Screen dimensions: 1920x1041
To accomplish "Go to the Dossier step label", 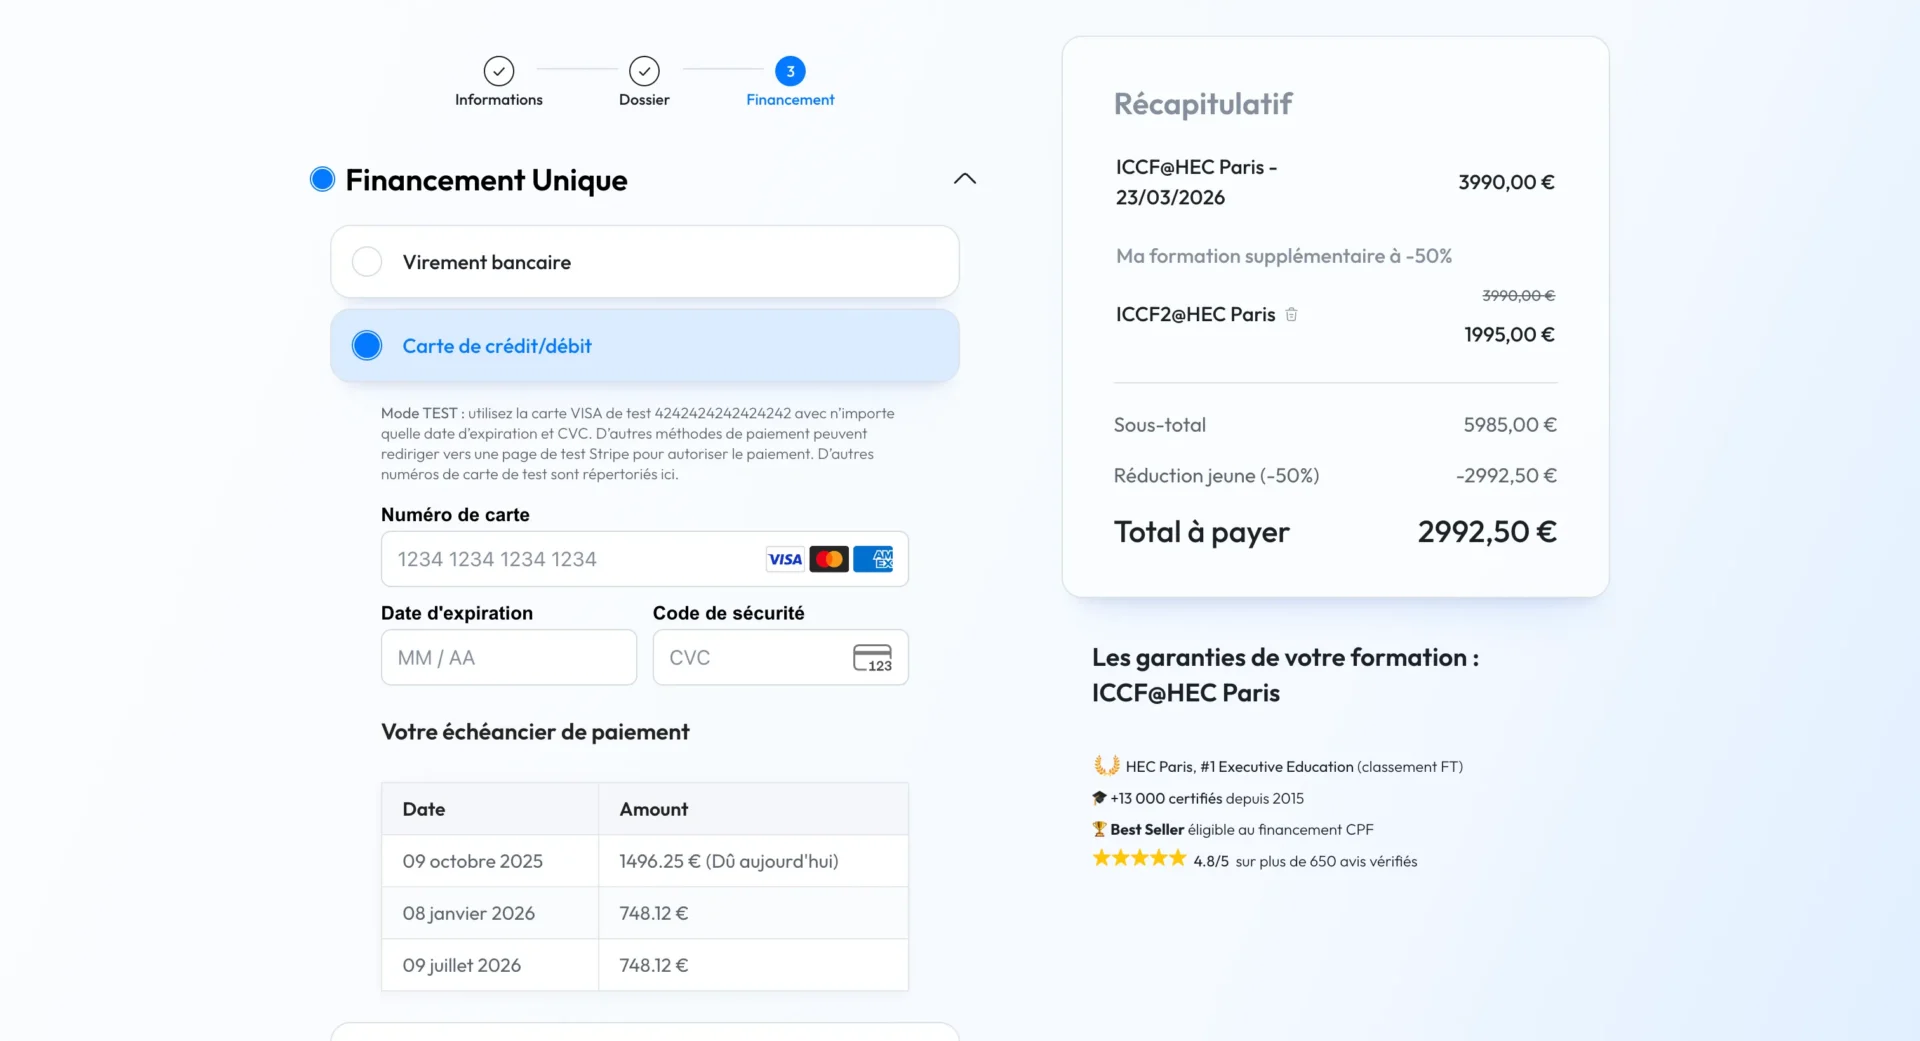I will click(644, 100).
